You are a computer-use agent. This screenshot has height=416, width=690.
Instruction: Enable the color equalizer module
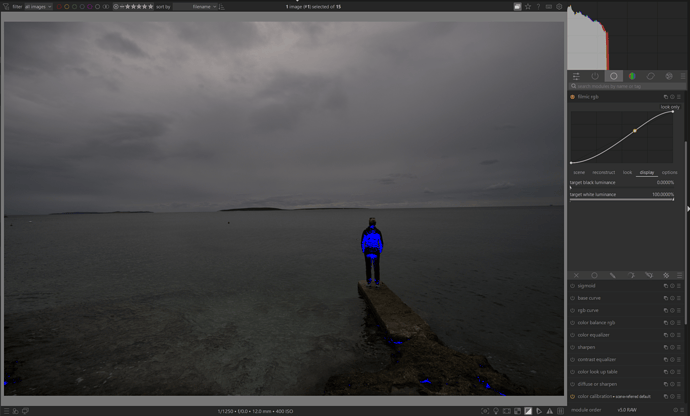(573, 335)
